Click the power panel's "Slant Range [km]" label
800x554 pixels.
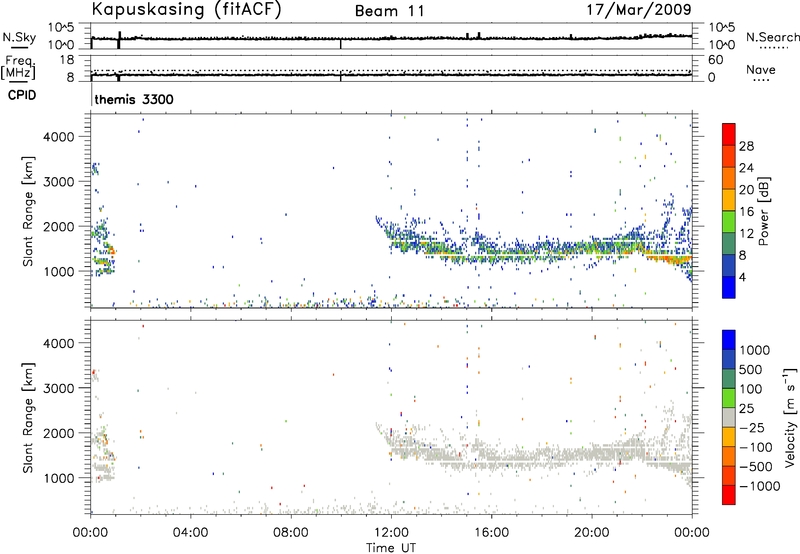(28, 211)
